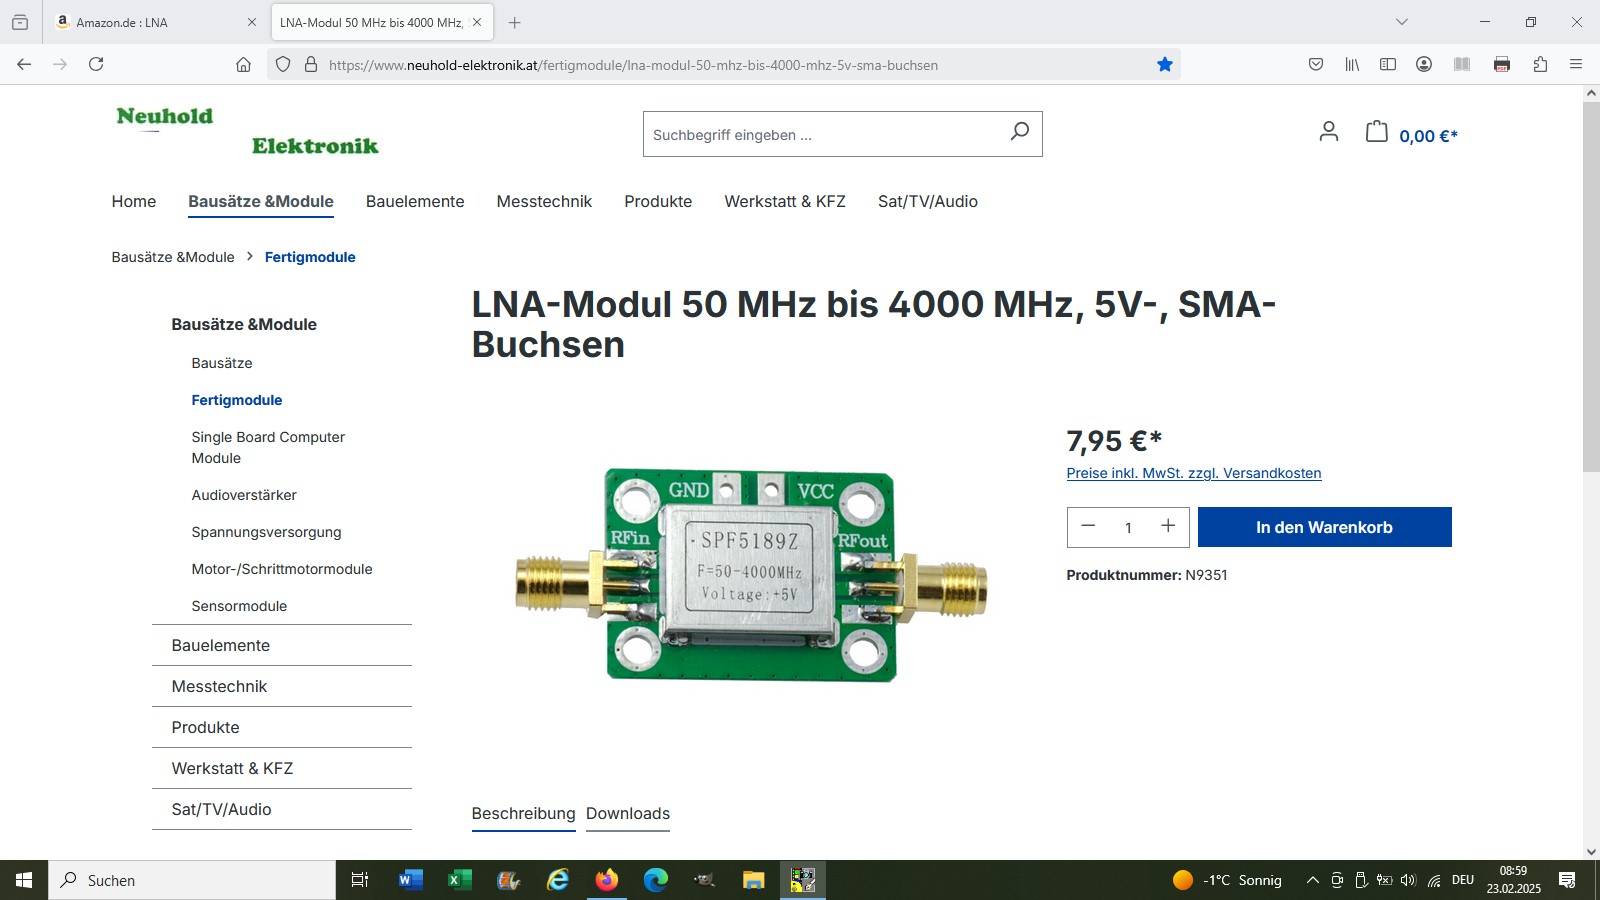Screen dimensions: 1600x900
Task: Increase quantity with the plus button
Action: [1167, 526]
